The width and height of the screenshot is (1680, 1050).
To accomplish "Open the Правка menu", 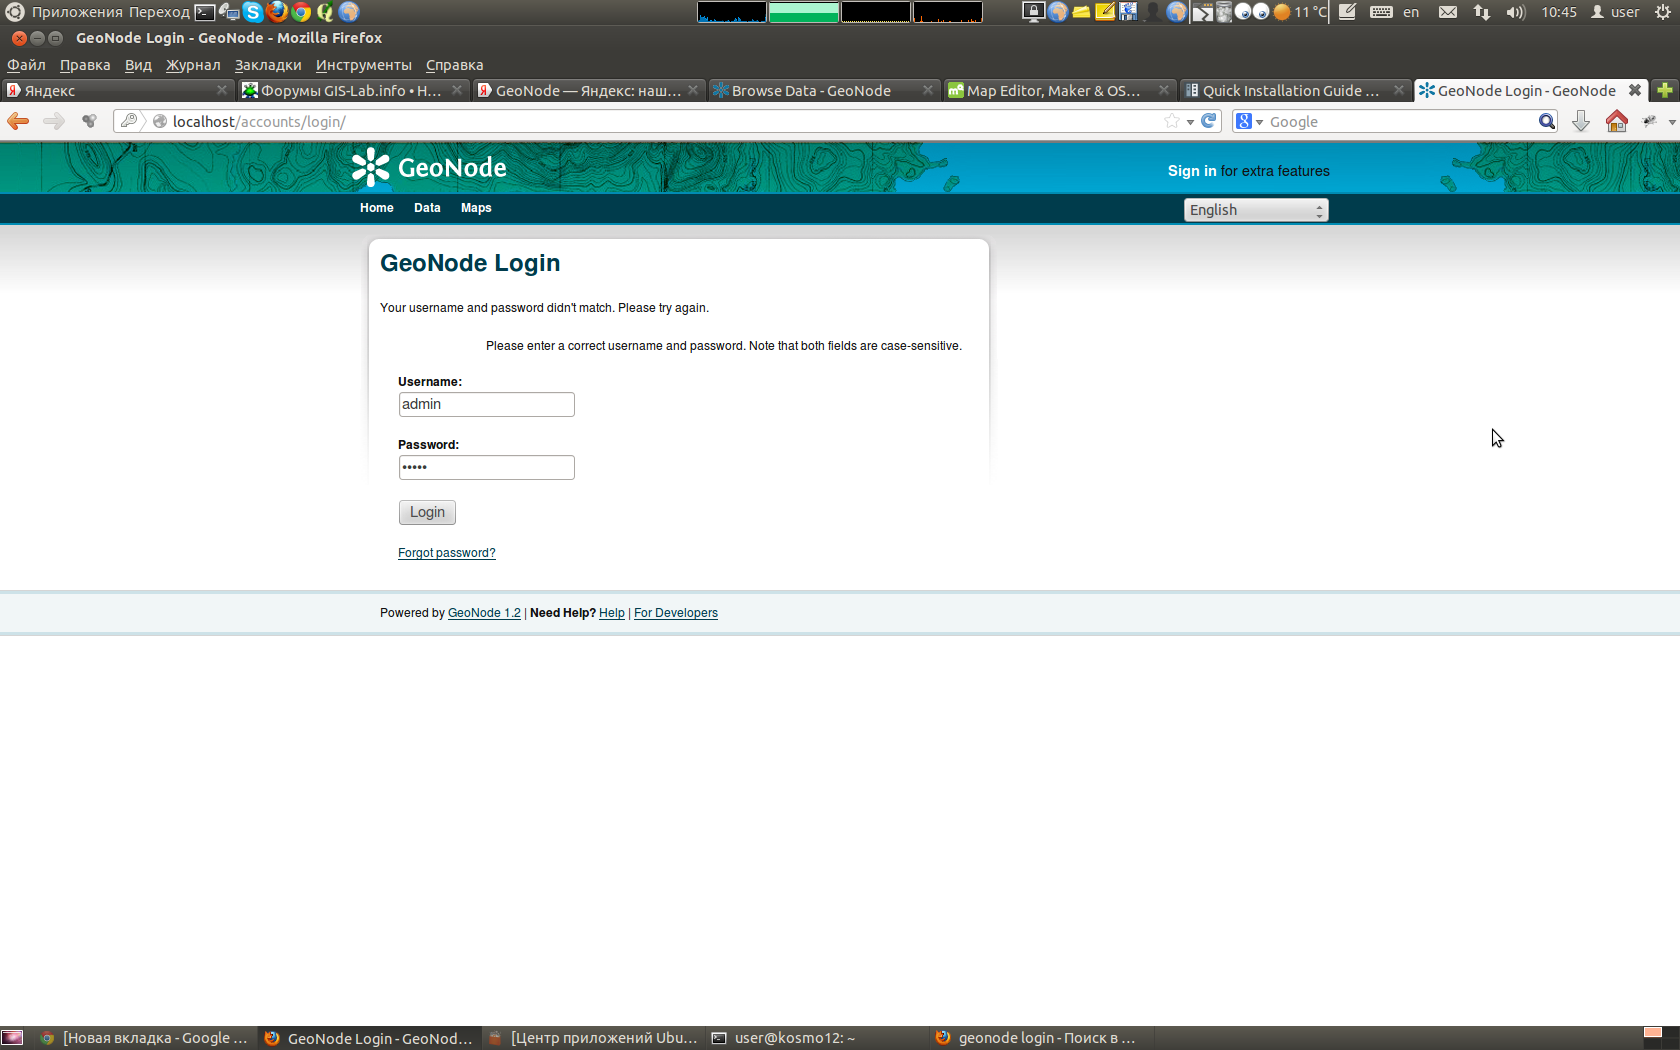I will tap(85, 65).
